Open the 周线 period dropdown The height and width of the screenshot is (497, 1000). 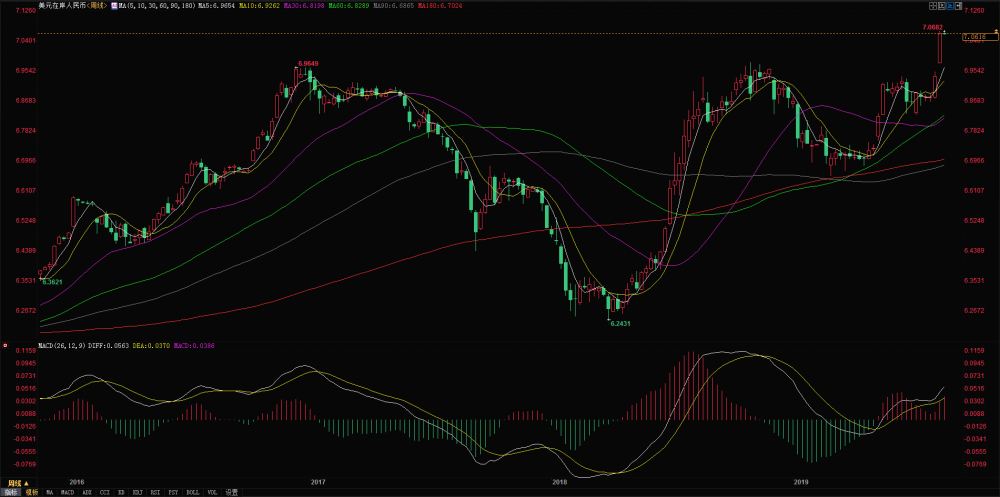coord(18,484)
